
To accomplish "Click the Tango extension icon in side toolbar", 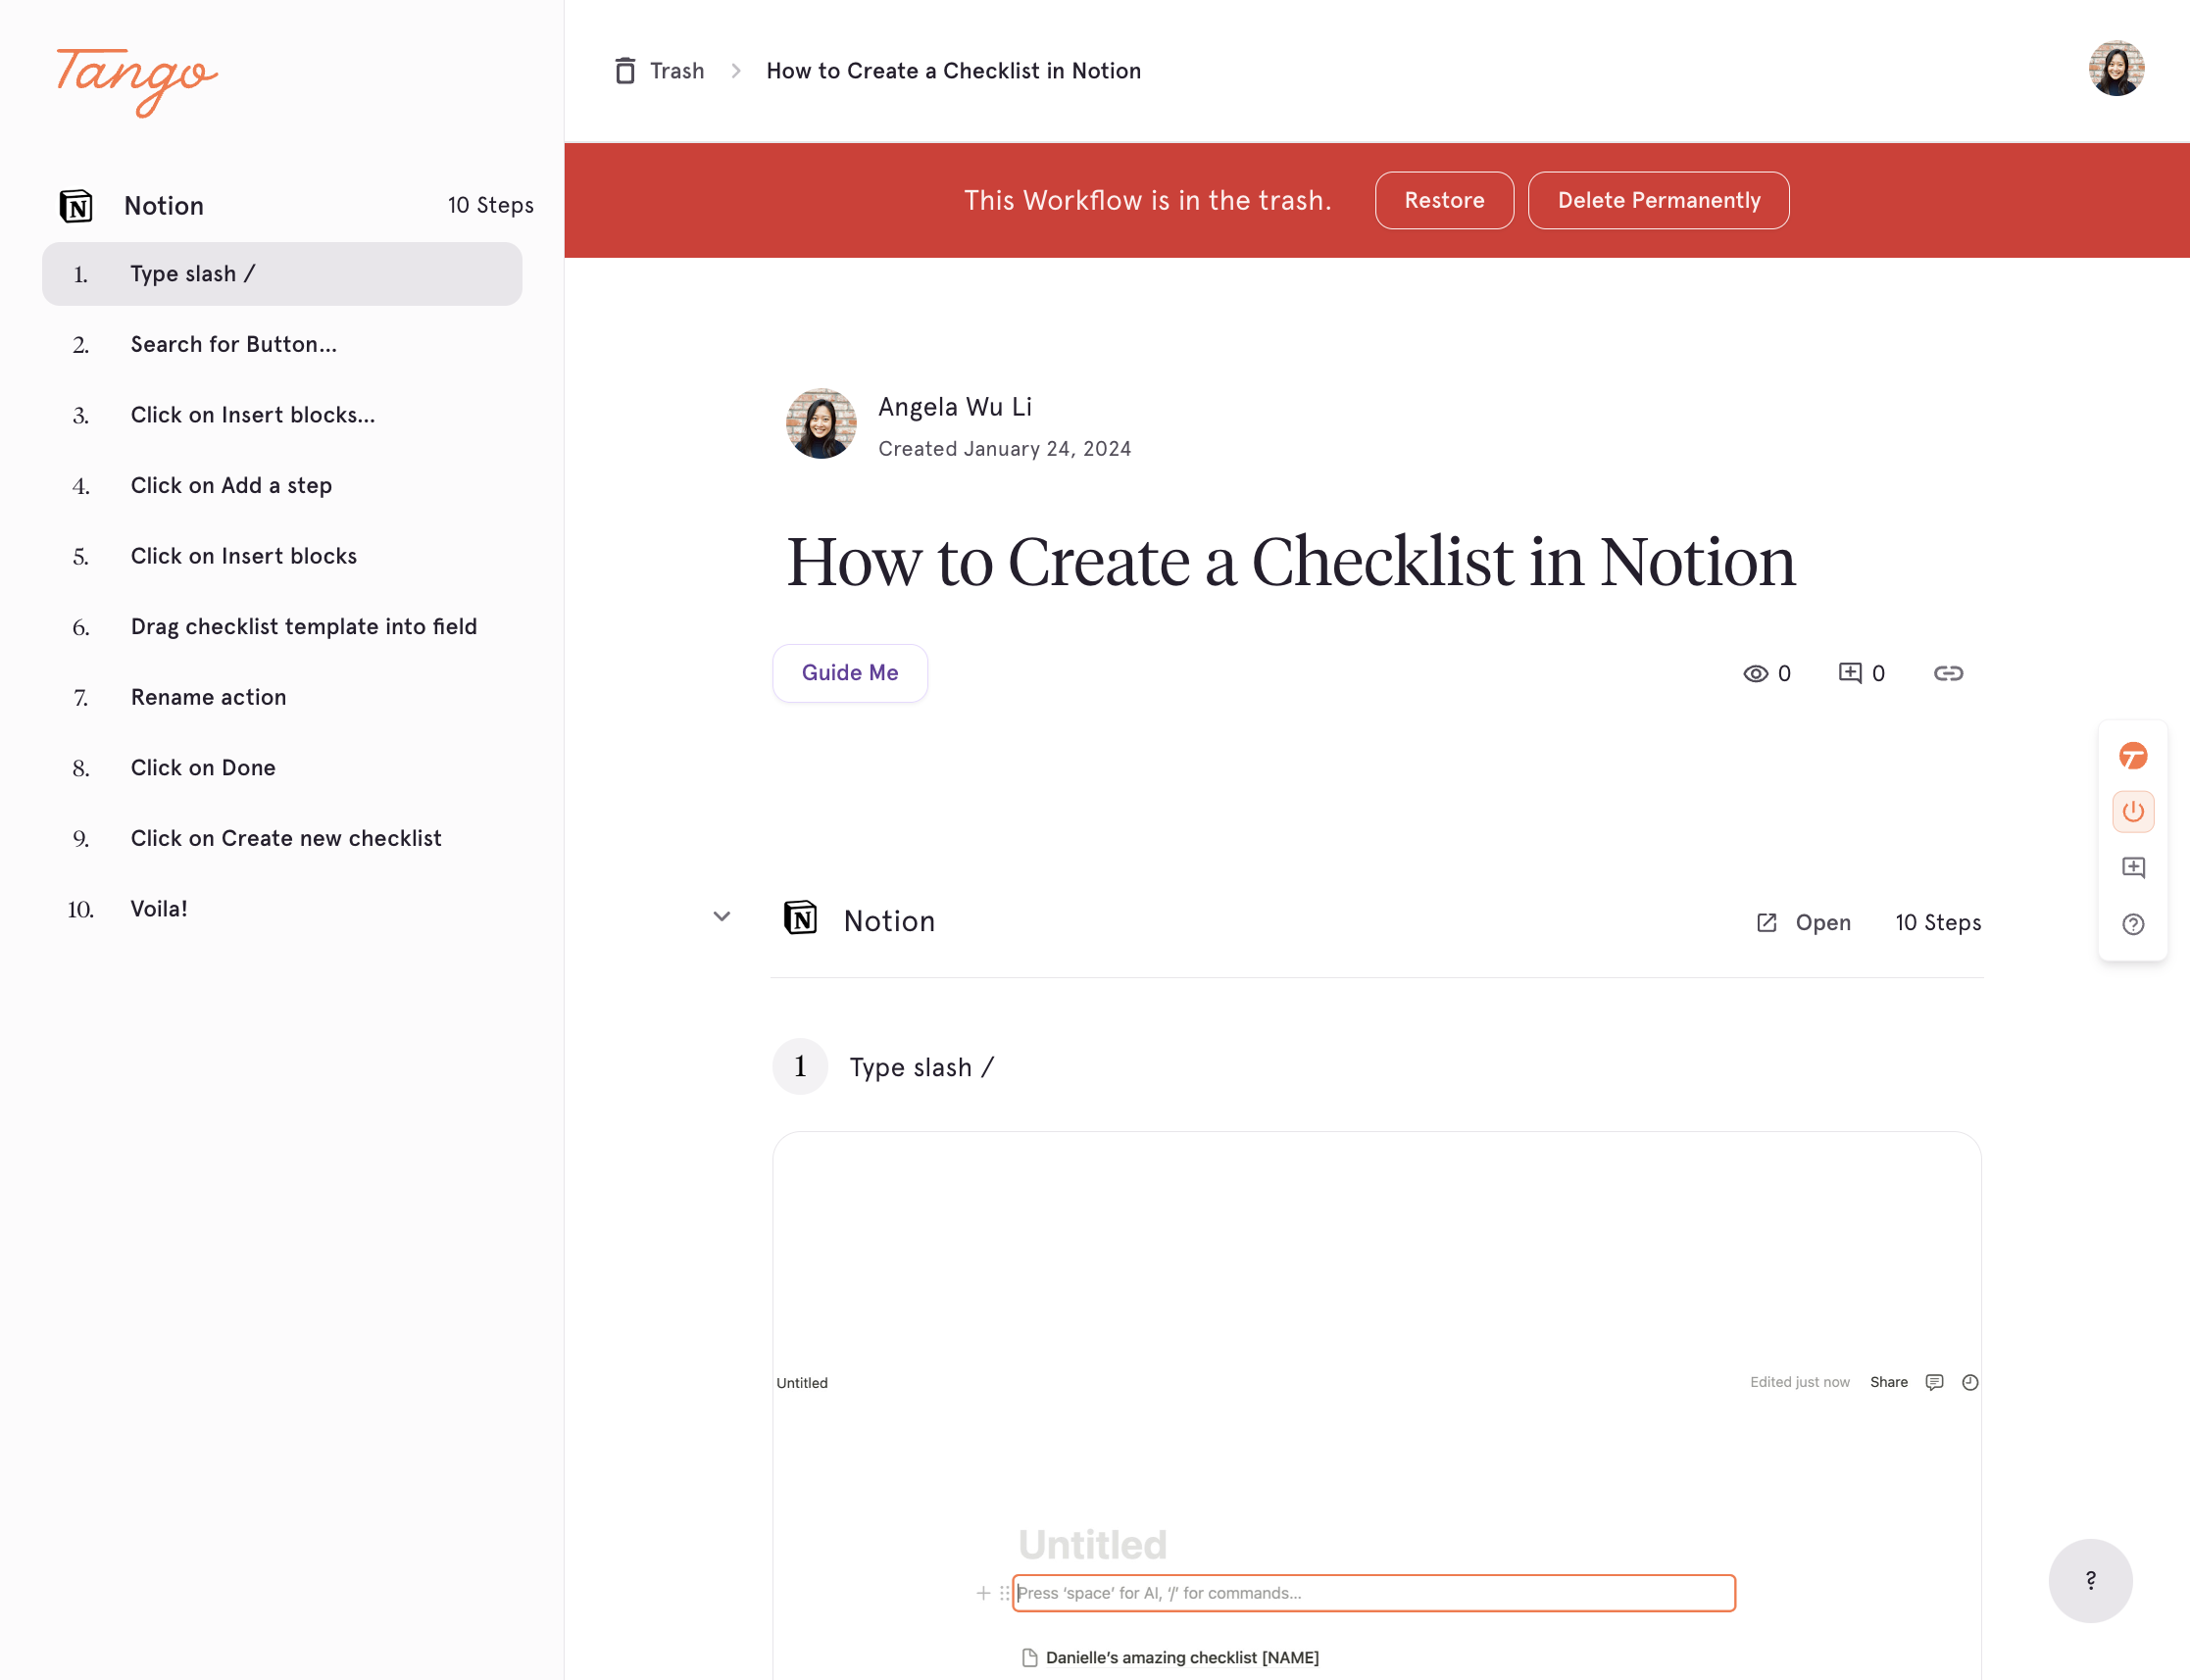I will tap(2133, 756).
